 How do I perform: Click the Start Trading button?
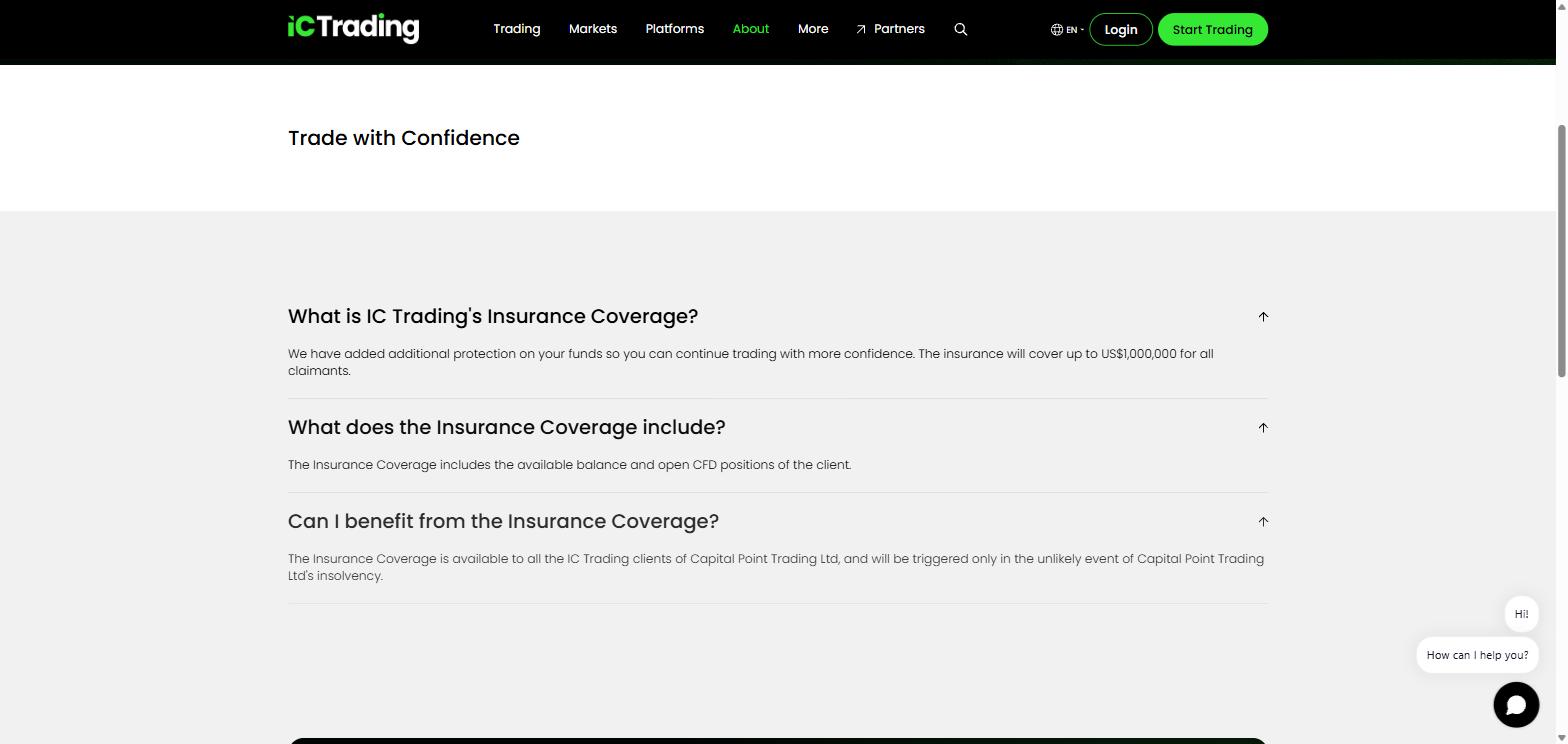click(x=1213, y=30)
